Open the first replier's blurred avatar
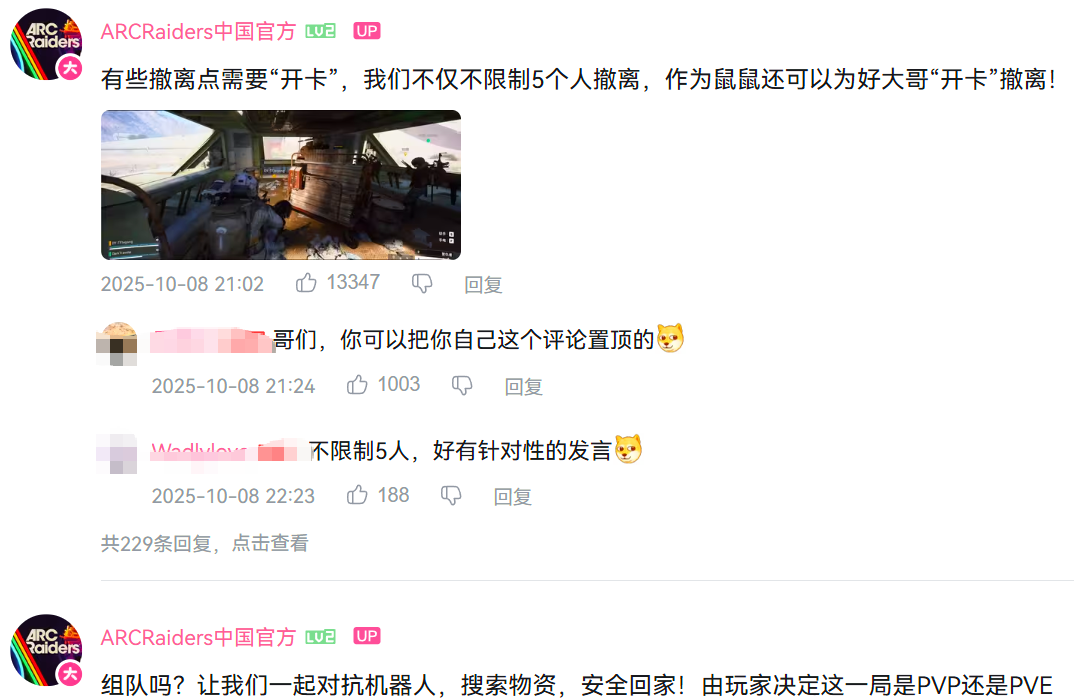This screenshot has height=699, width=1074. pos(116,344)
